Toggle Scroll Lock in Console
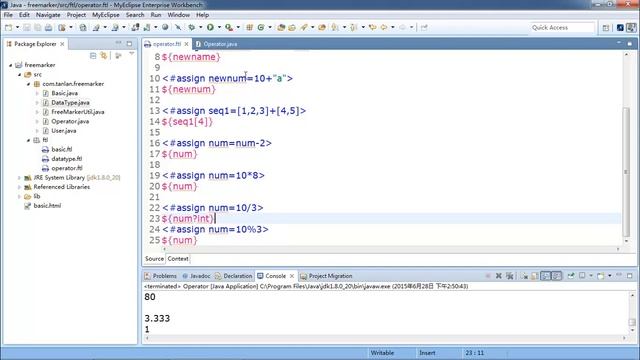 (534, 276)
